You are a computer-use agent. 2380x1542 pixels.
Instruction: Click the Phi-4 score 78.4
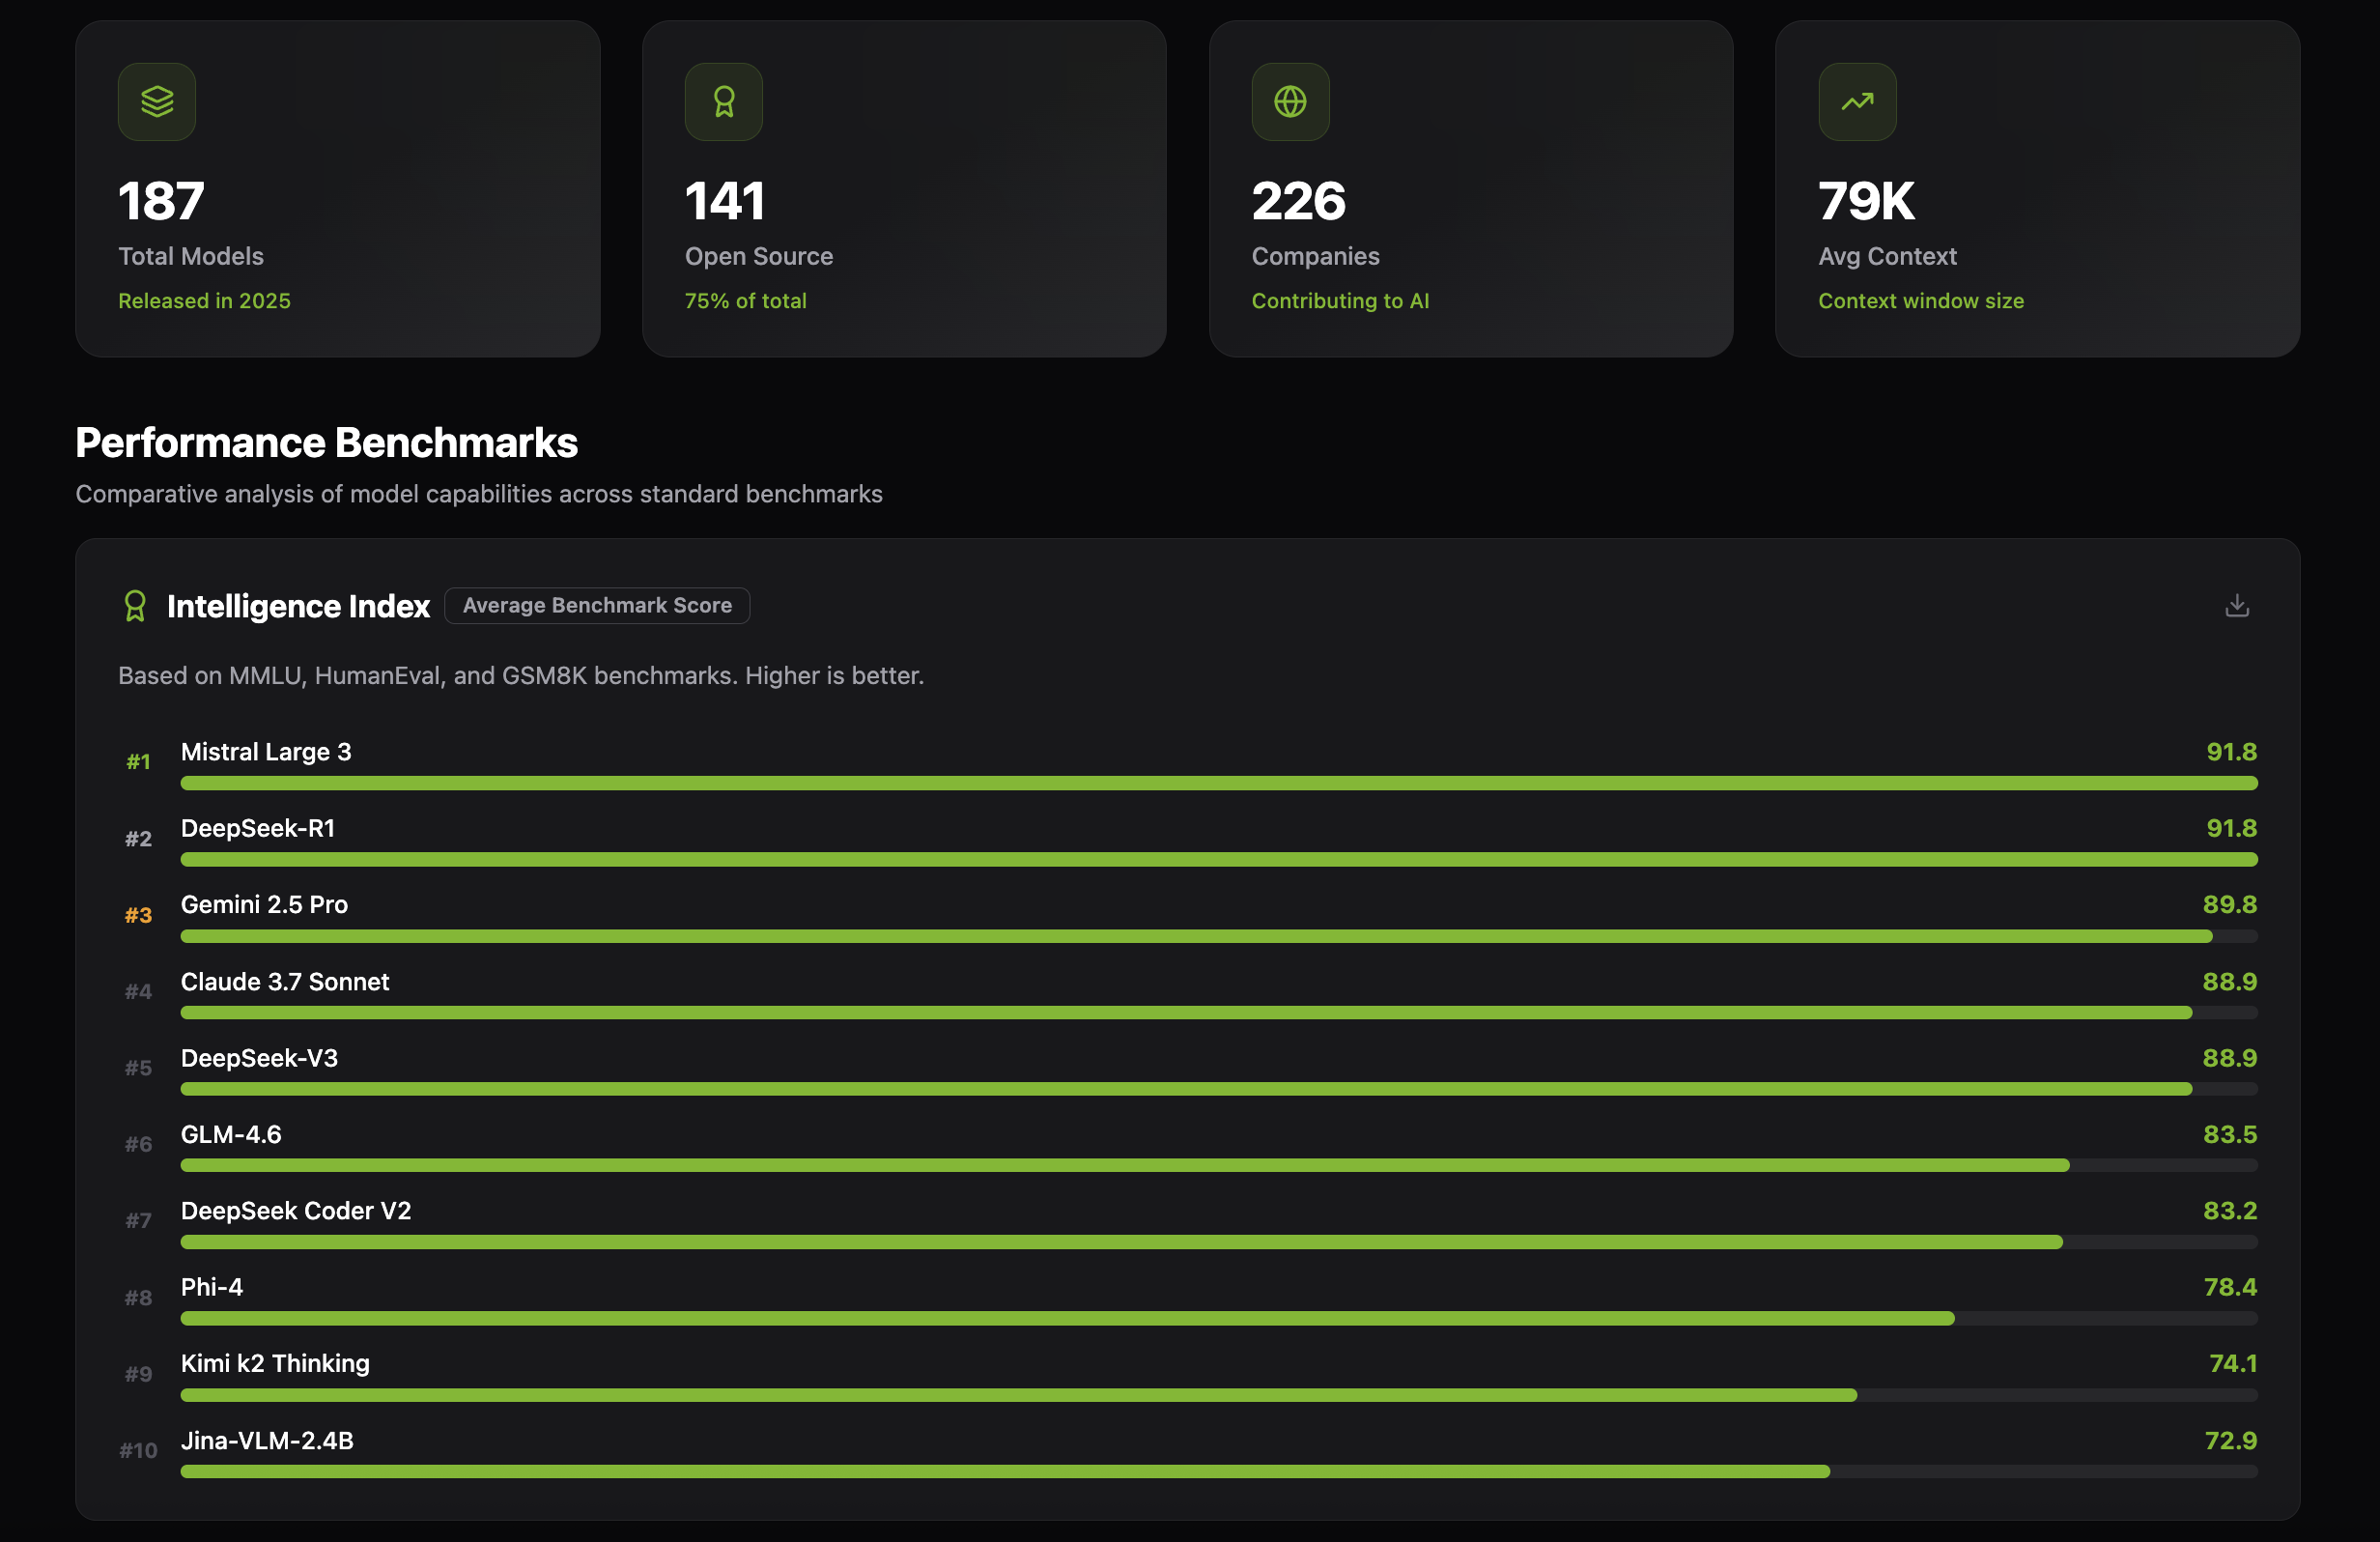(x=2229, y=1288)
